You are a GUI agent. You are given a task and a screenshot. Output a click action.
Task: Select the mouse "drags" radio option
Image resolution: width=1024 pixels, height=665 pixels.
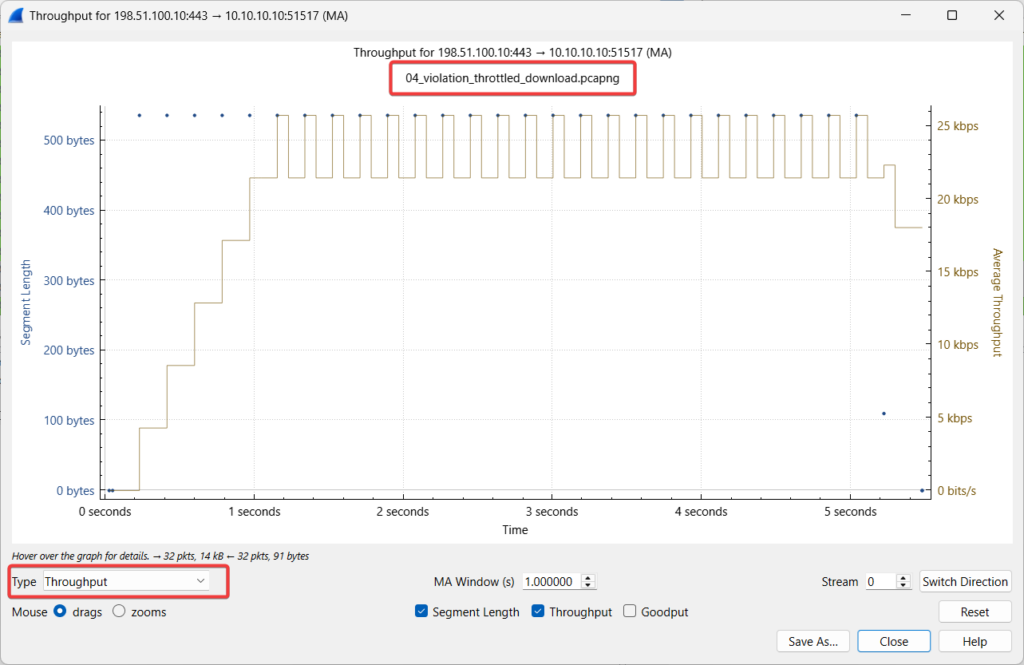pyautogui.click(x=60, y=612)
